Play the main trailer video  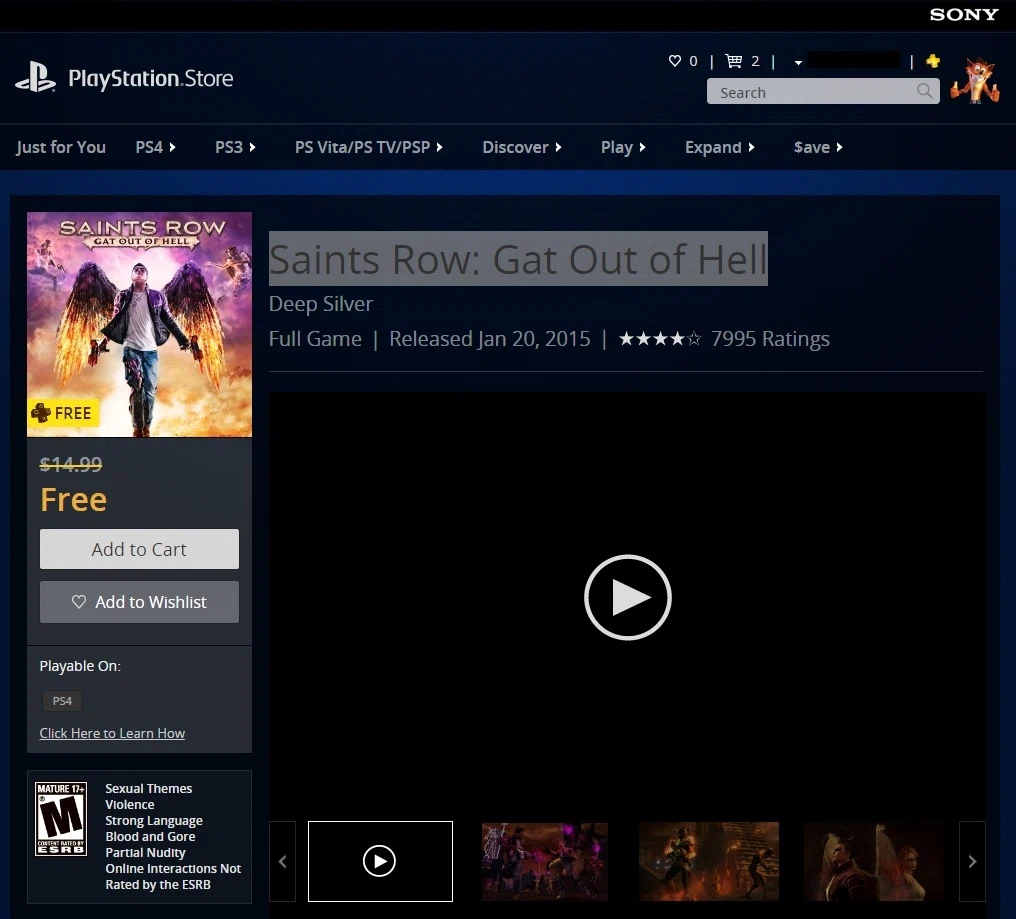627,597
